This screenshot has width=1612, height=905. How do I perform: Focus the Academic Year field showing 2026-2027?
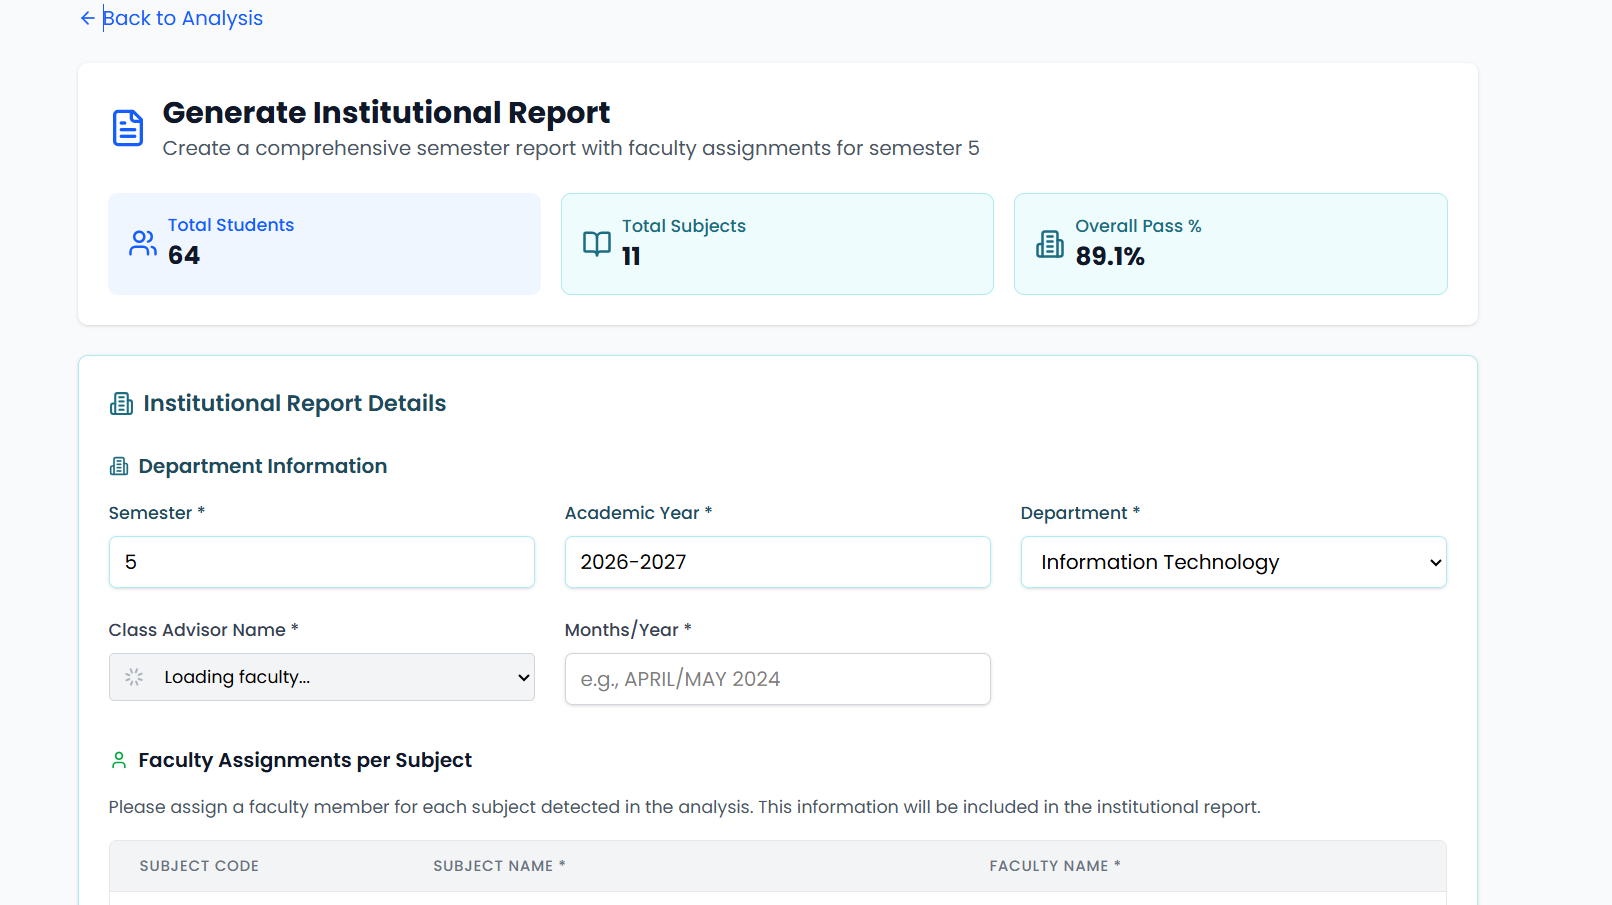coord(778,562)
